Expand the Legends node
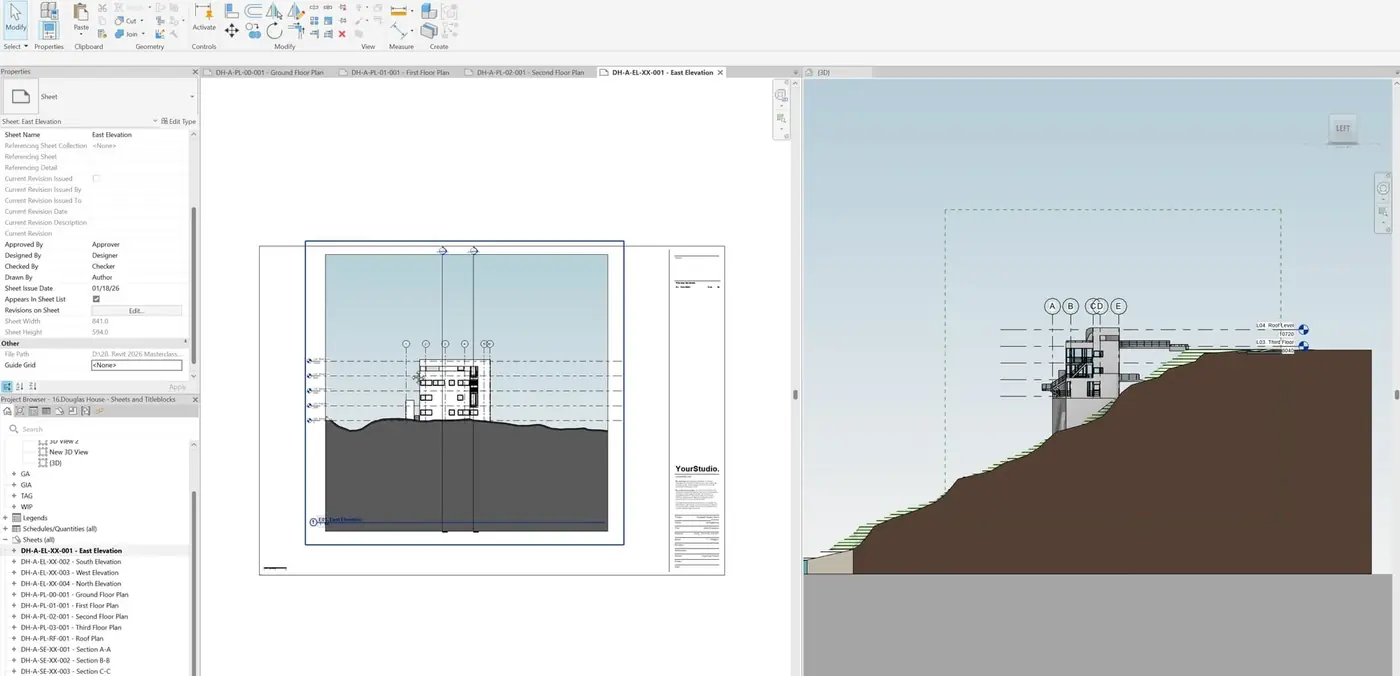This screenshot has width=1400, height=676. pos(6,518)
